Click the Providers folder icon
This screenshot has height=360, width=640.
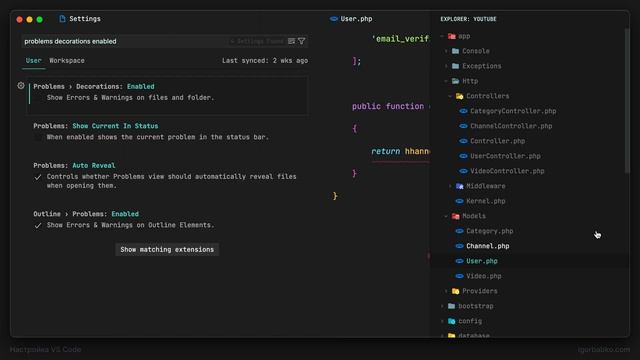[456, 291]
